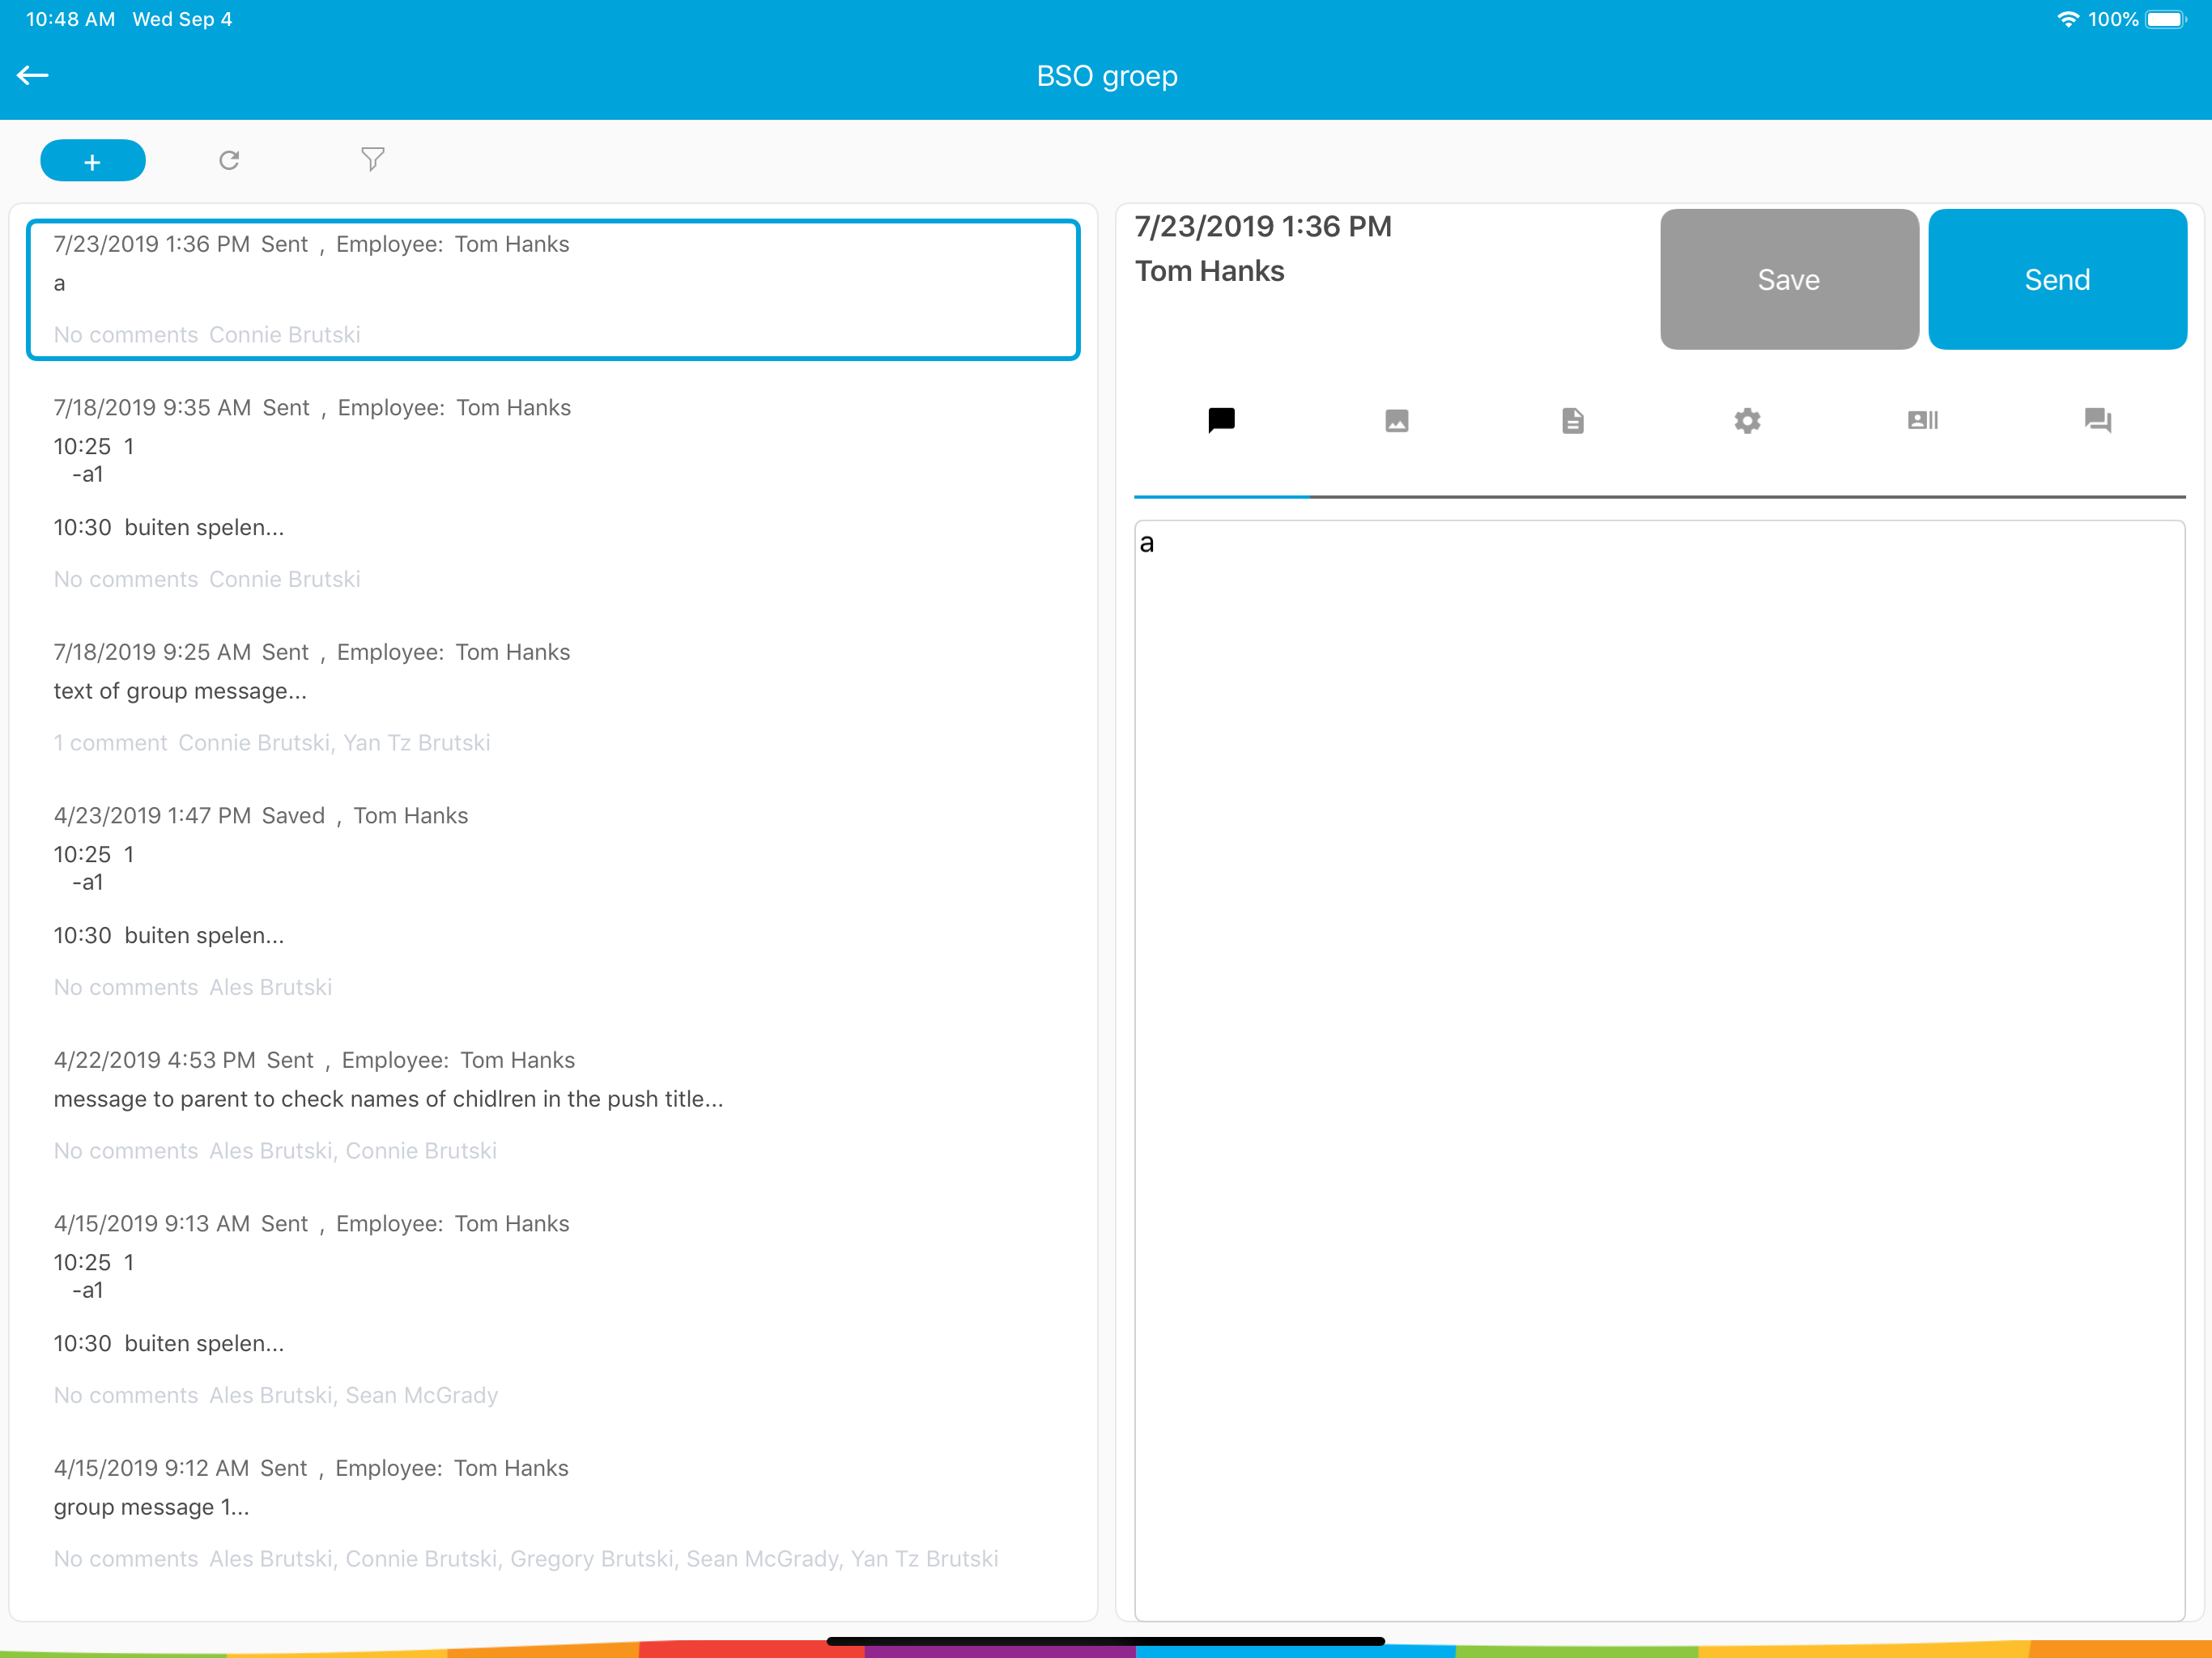Open the settings gear tab
The height and width of the screenshot is (1658, 2212).
(x=1747, y=420)
